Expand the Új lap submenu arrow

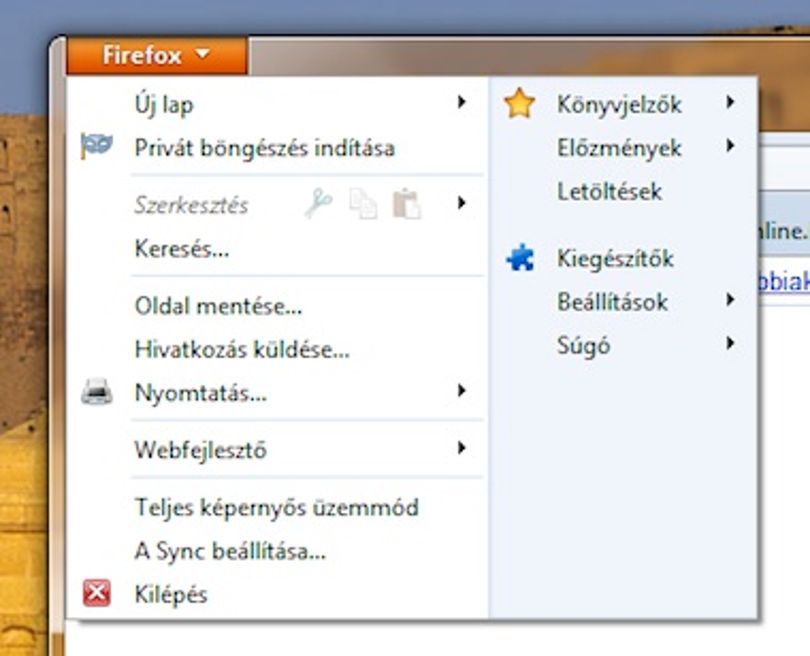pyautogui.click(x=461, y=102)
